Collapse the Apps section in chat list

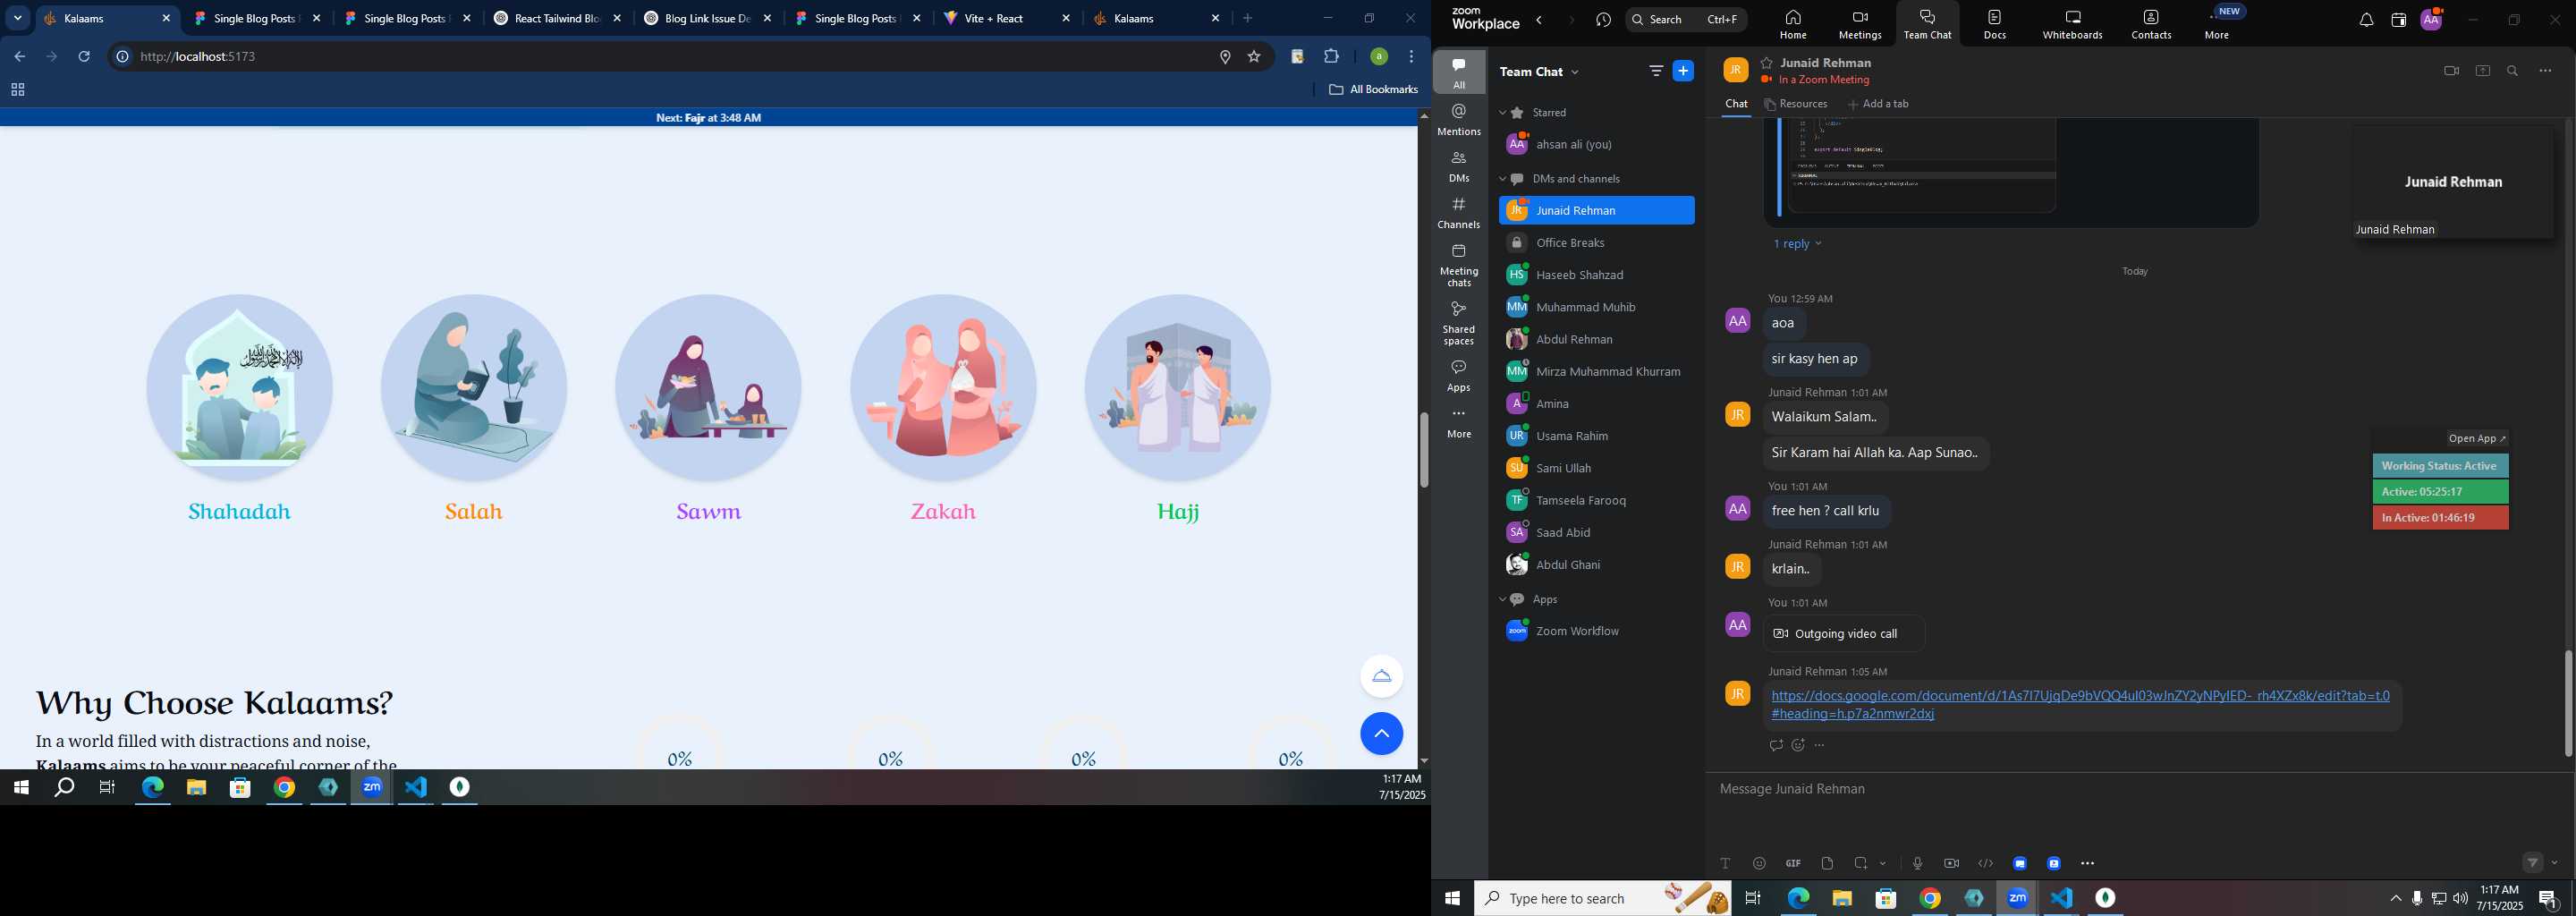tap(1502, 600)
